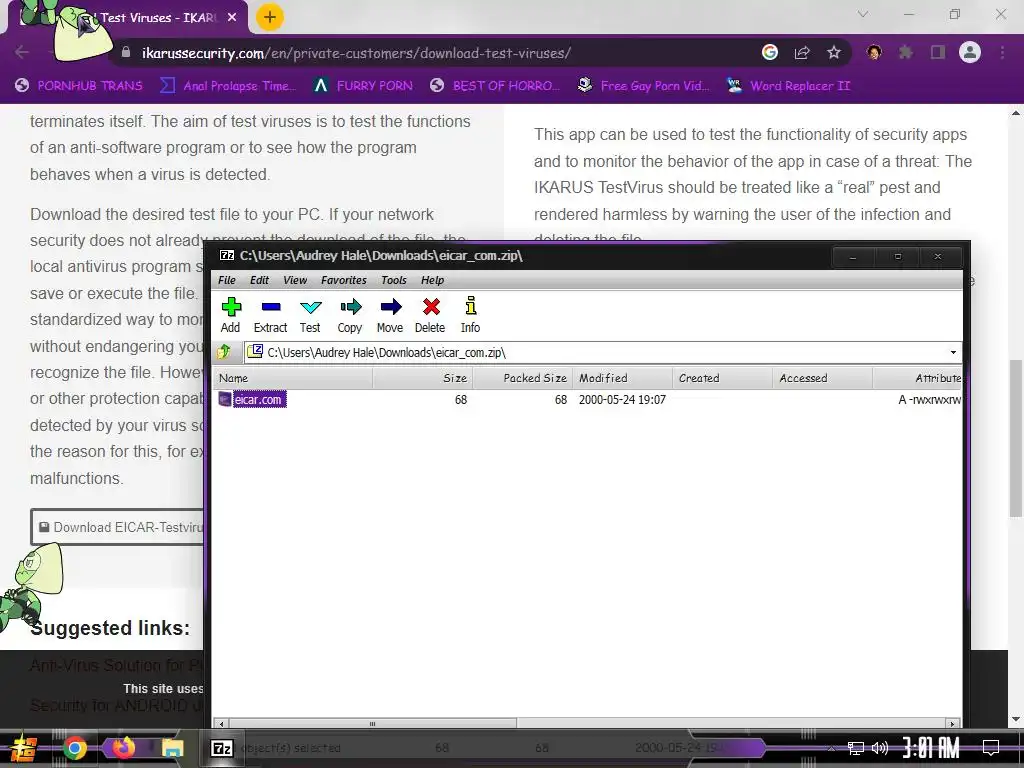1024x768 pixels.
Task: Click the 7-Zip horizontal scrollbar thumb
Action: click(372, 724)
